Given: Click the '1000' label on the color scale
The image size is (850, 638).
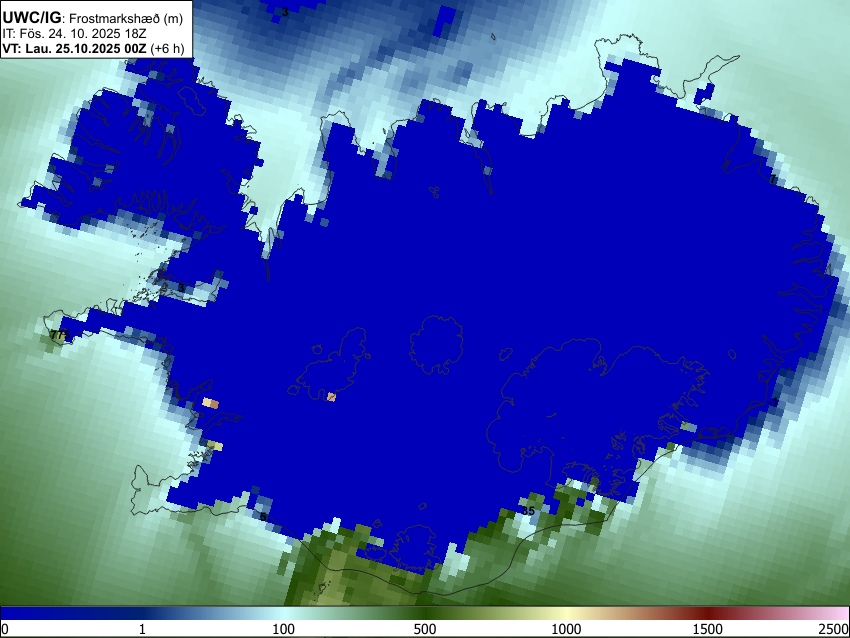Looking at the screenshot, I should click(566, 629).
